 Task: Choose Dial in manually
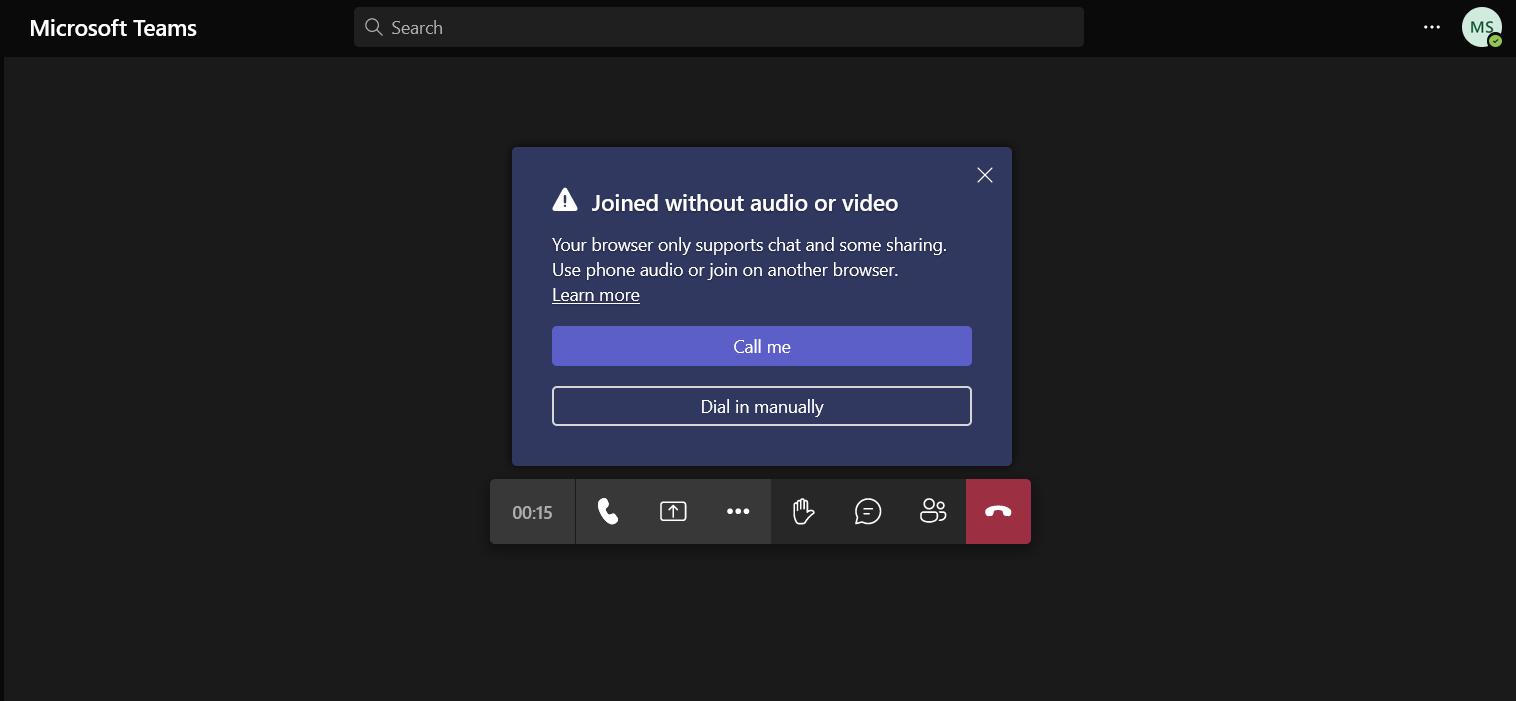coord(762,406)
